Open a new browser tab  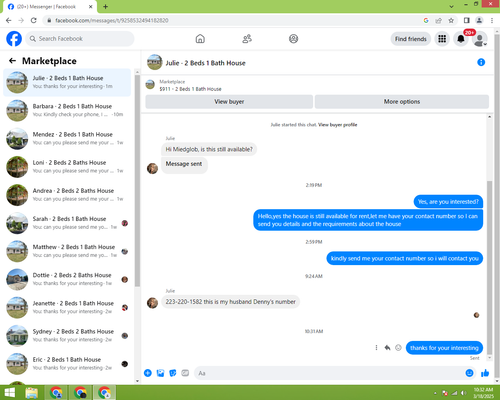(x=105, y=7)
